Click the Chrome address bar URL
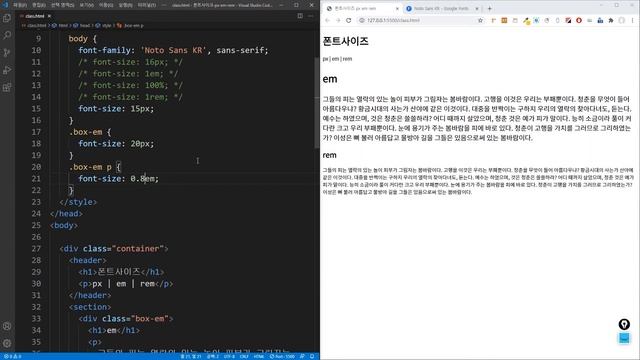 pyautogui.click(x=393, y=20)
